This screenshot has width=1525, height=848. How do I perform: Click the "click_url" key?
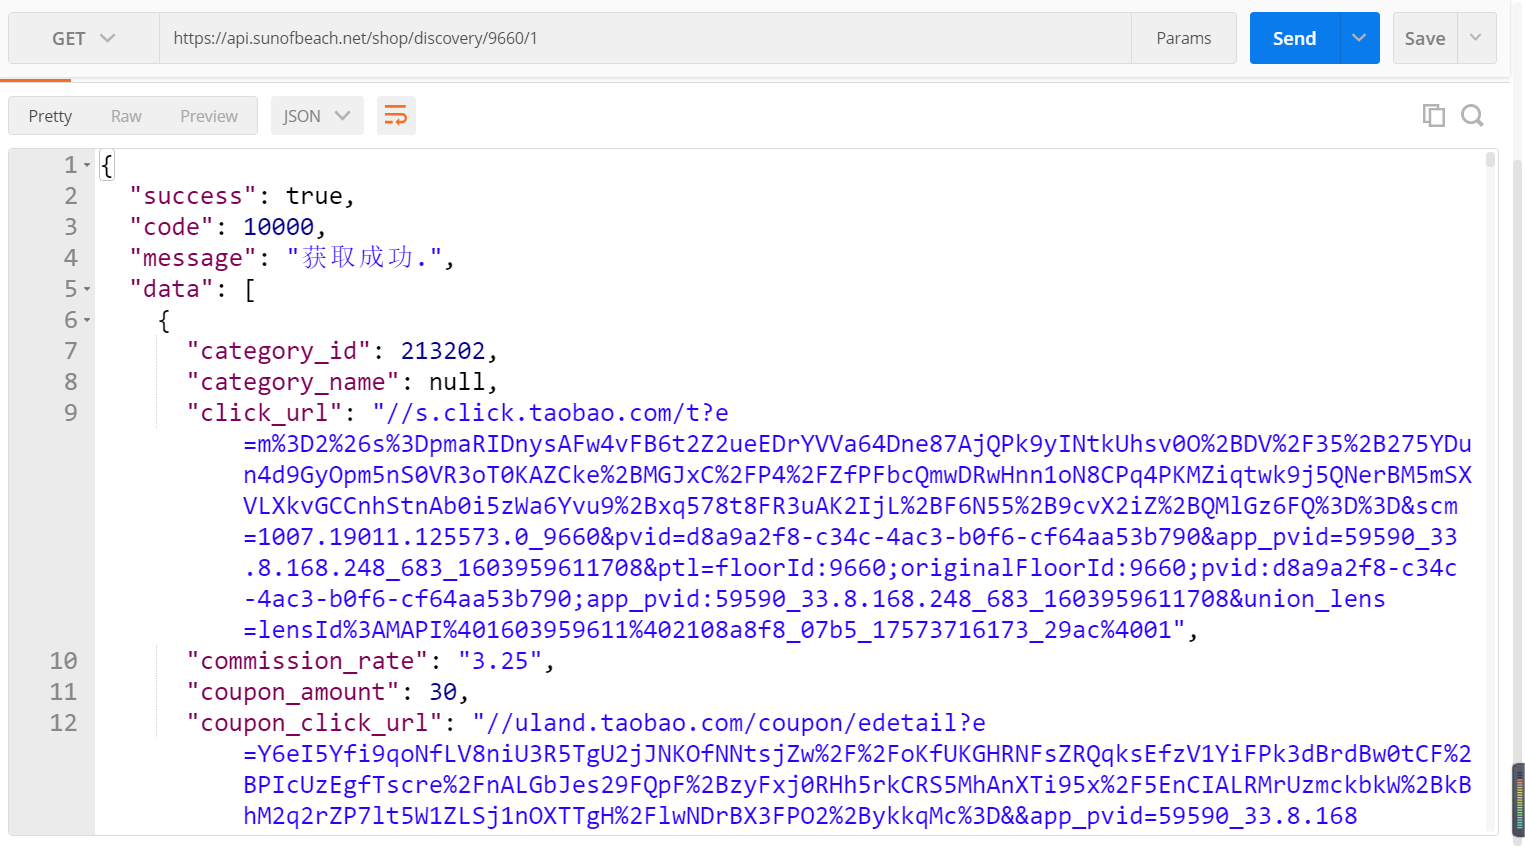pos(265,413)
